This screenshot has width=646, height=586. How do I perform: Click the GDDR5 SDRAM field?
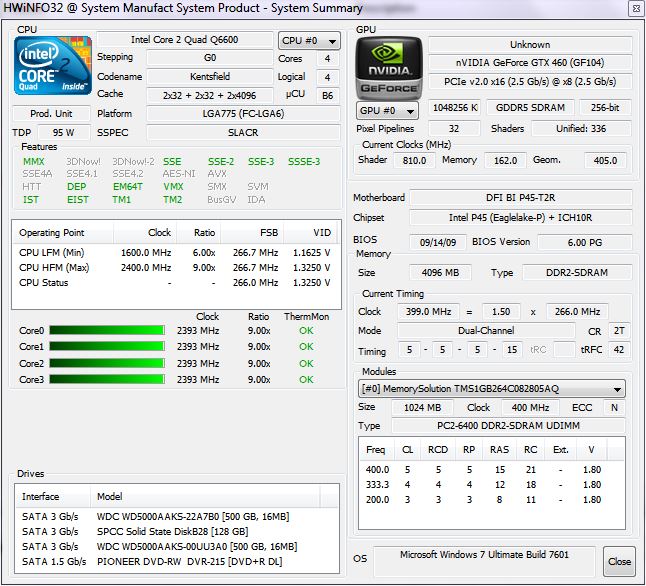click(530, 108)
